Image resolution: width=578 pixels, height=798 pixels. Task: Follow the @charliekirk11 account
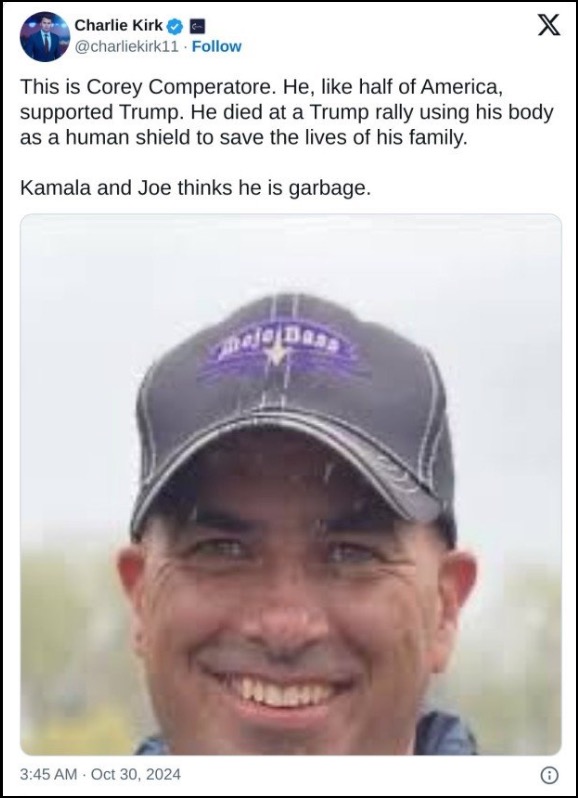[x=216, y=46]
